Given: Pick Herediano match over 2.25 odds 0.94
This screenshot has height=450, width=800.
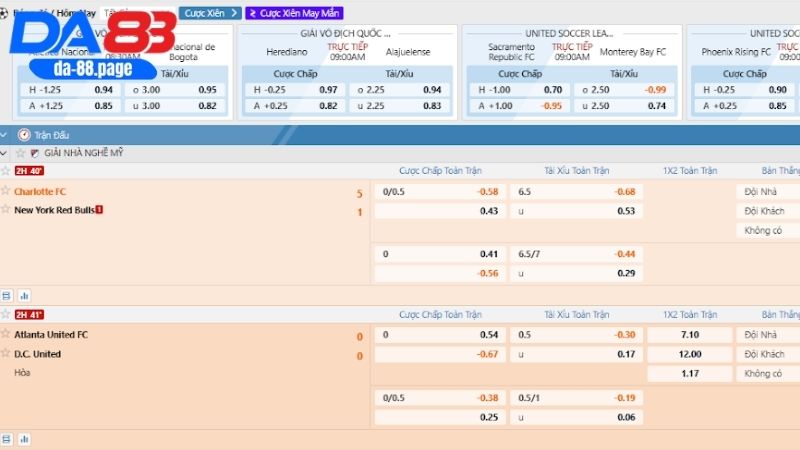Looking at the screenshot, I should point(399,90).
